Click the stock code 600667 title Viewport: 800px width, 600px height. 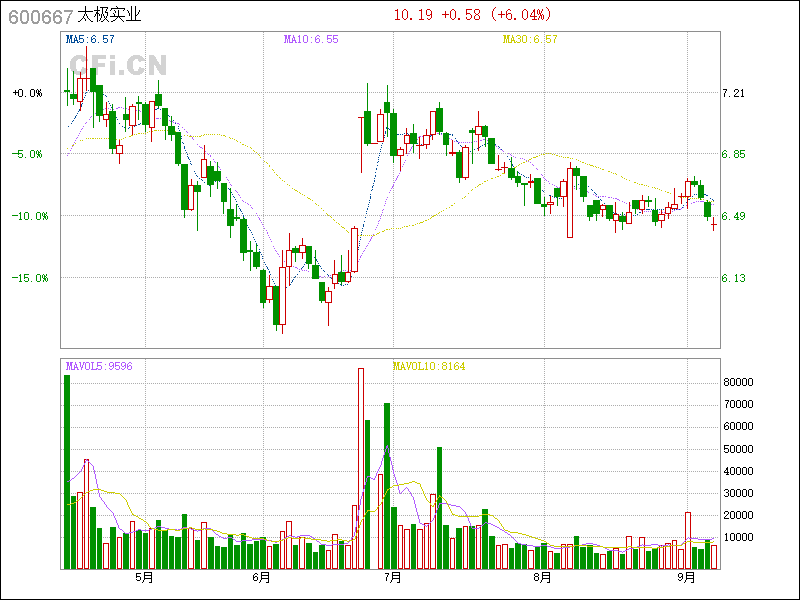[x=39, y=15]
